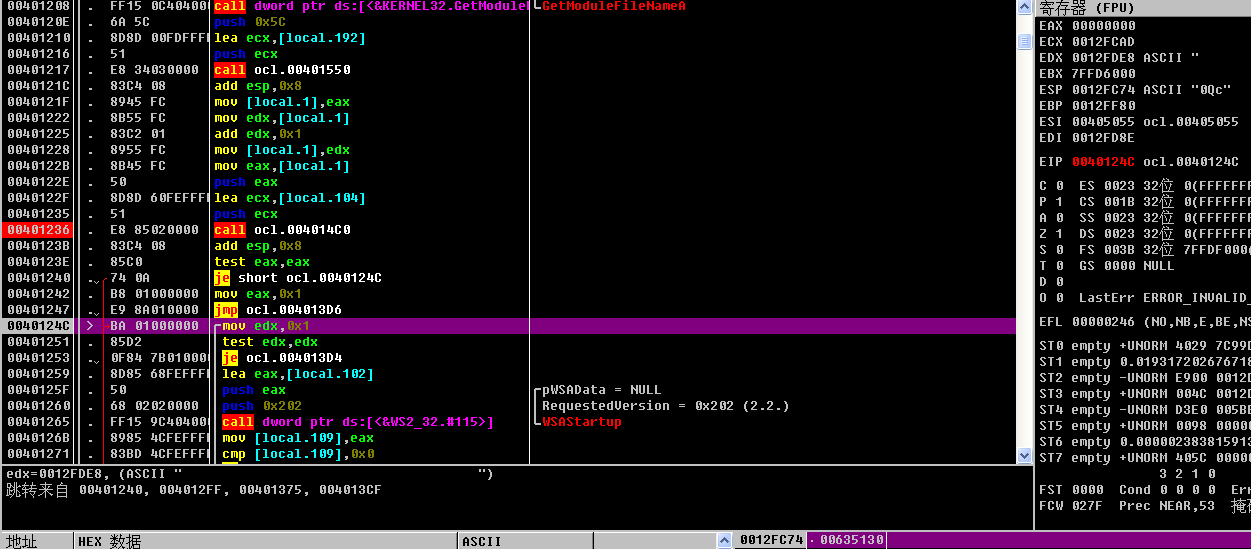The height and width of the screenshot is (549, 1251).
Task: Click the WSAStartup comment
Action: (x=582, y=422)
